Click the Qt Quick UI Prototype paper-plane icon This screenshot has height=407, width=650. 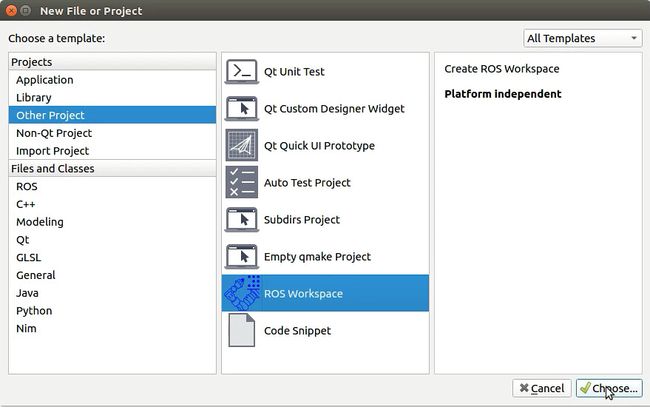[242, 145]
